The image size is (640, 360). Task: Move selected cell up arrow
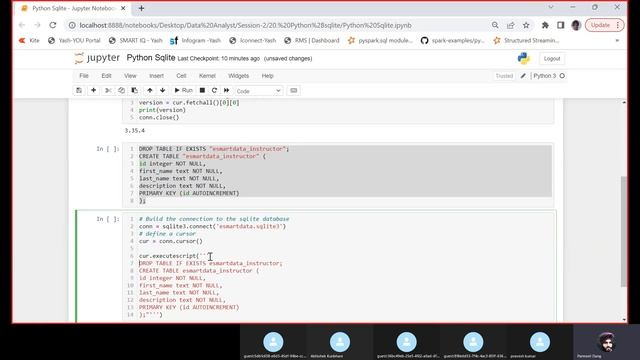click(150, 90)
